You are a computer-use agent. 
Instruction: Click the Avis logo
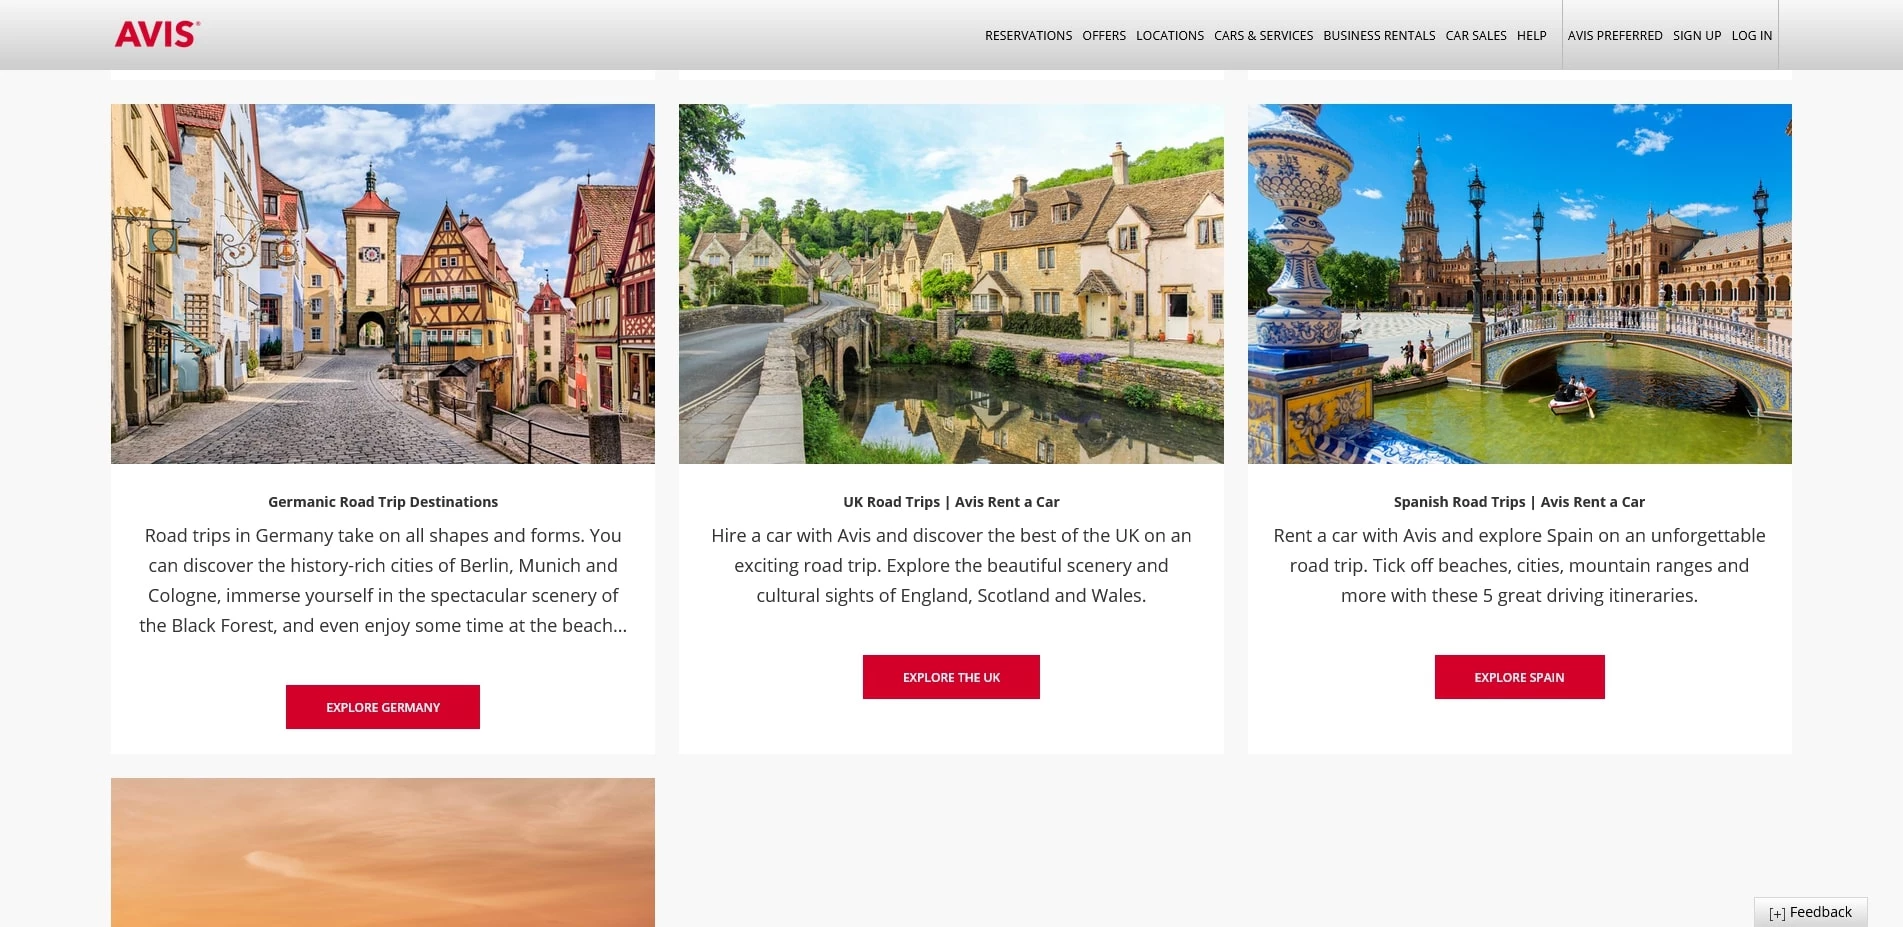click(x=157, y=34)
